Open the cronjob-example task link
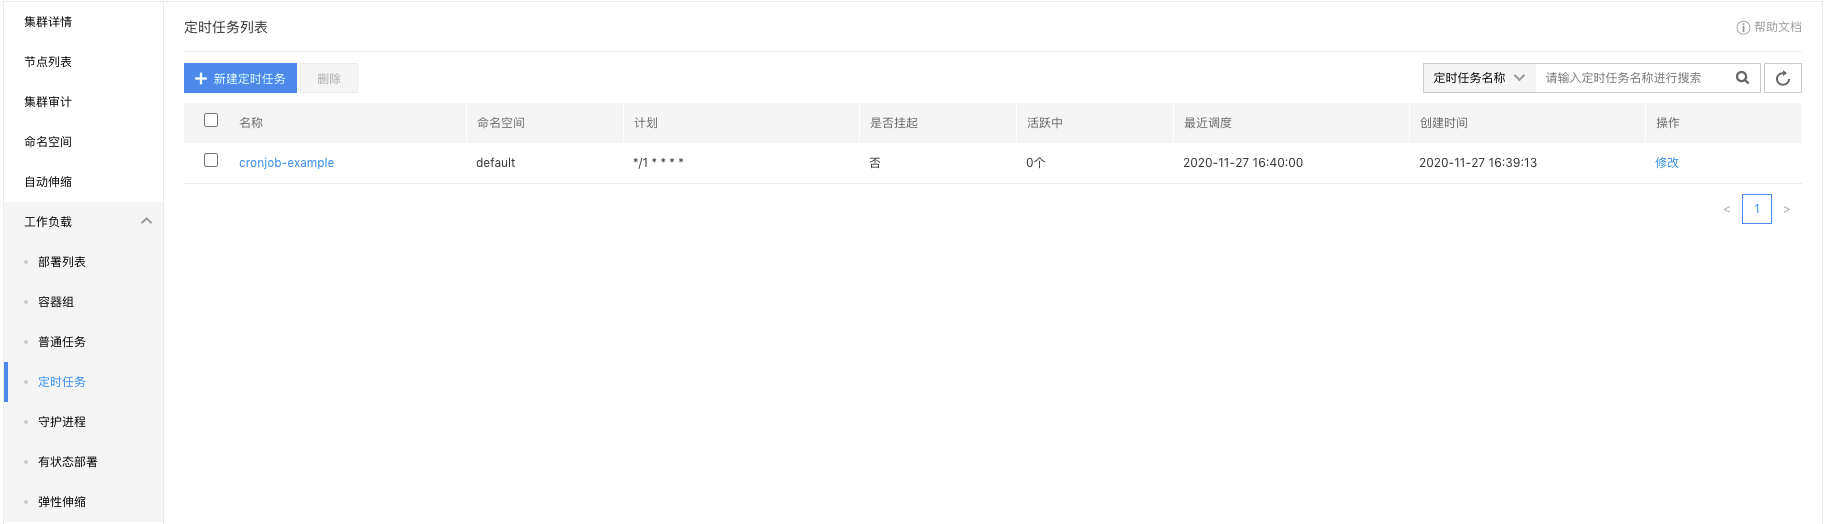 pyautogui.click(x=286, y=163)
